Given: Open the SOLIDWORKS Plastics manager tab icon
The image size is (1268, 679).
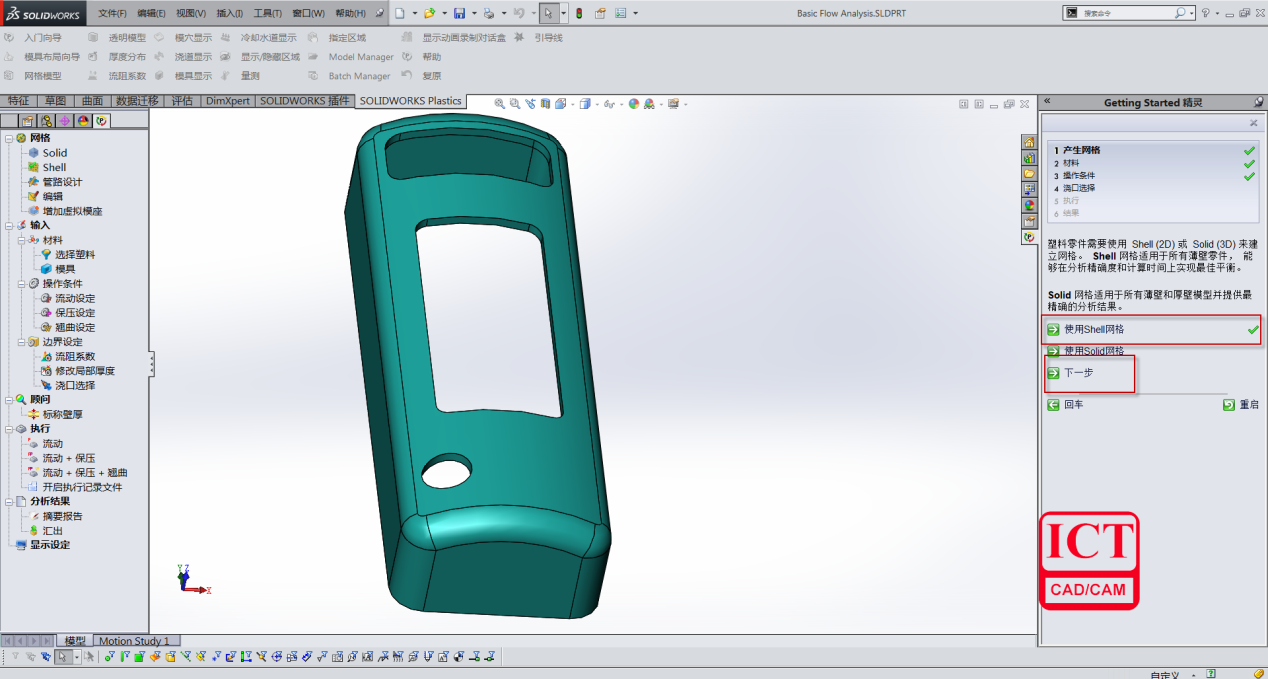Looking at the screenshot, I should [x=101, y=120].
